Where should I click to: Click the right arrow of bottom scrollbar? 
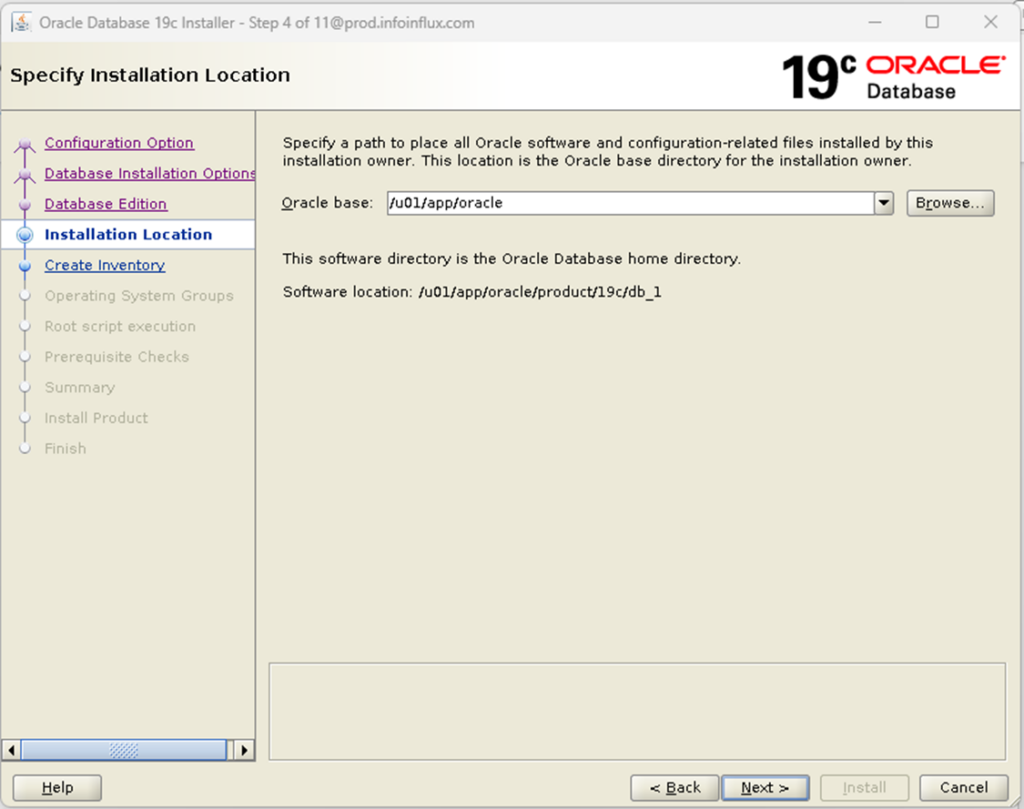245,750
